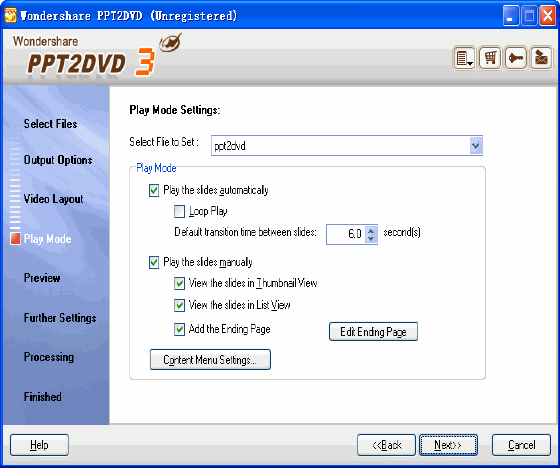This screenshot has width=560, height=468.
Task: Go to Preview step
Action: (42, 278)
